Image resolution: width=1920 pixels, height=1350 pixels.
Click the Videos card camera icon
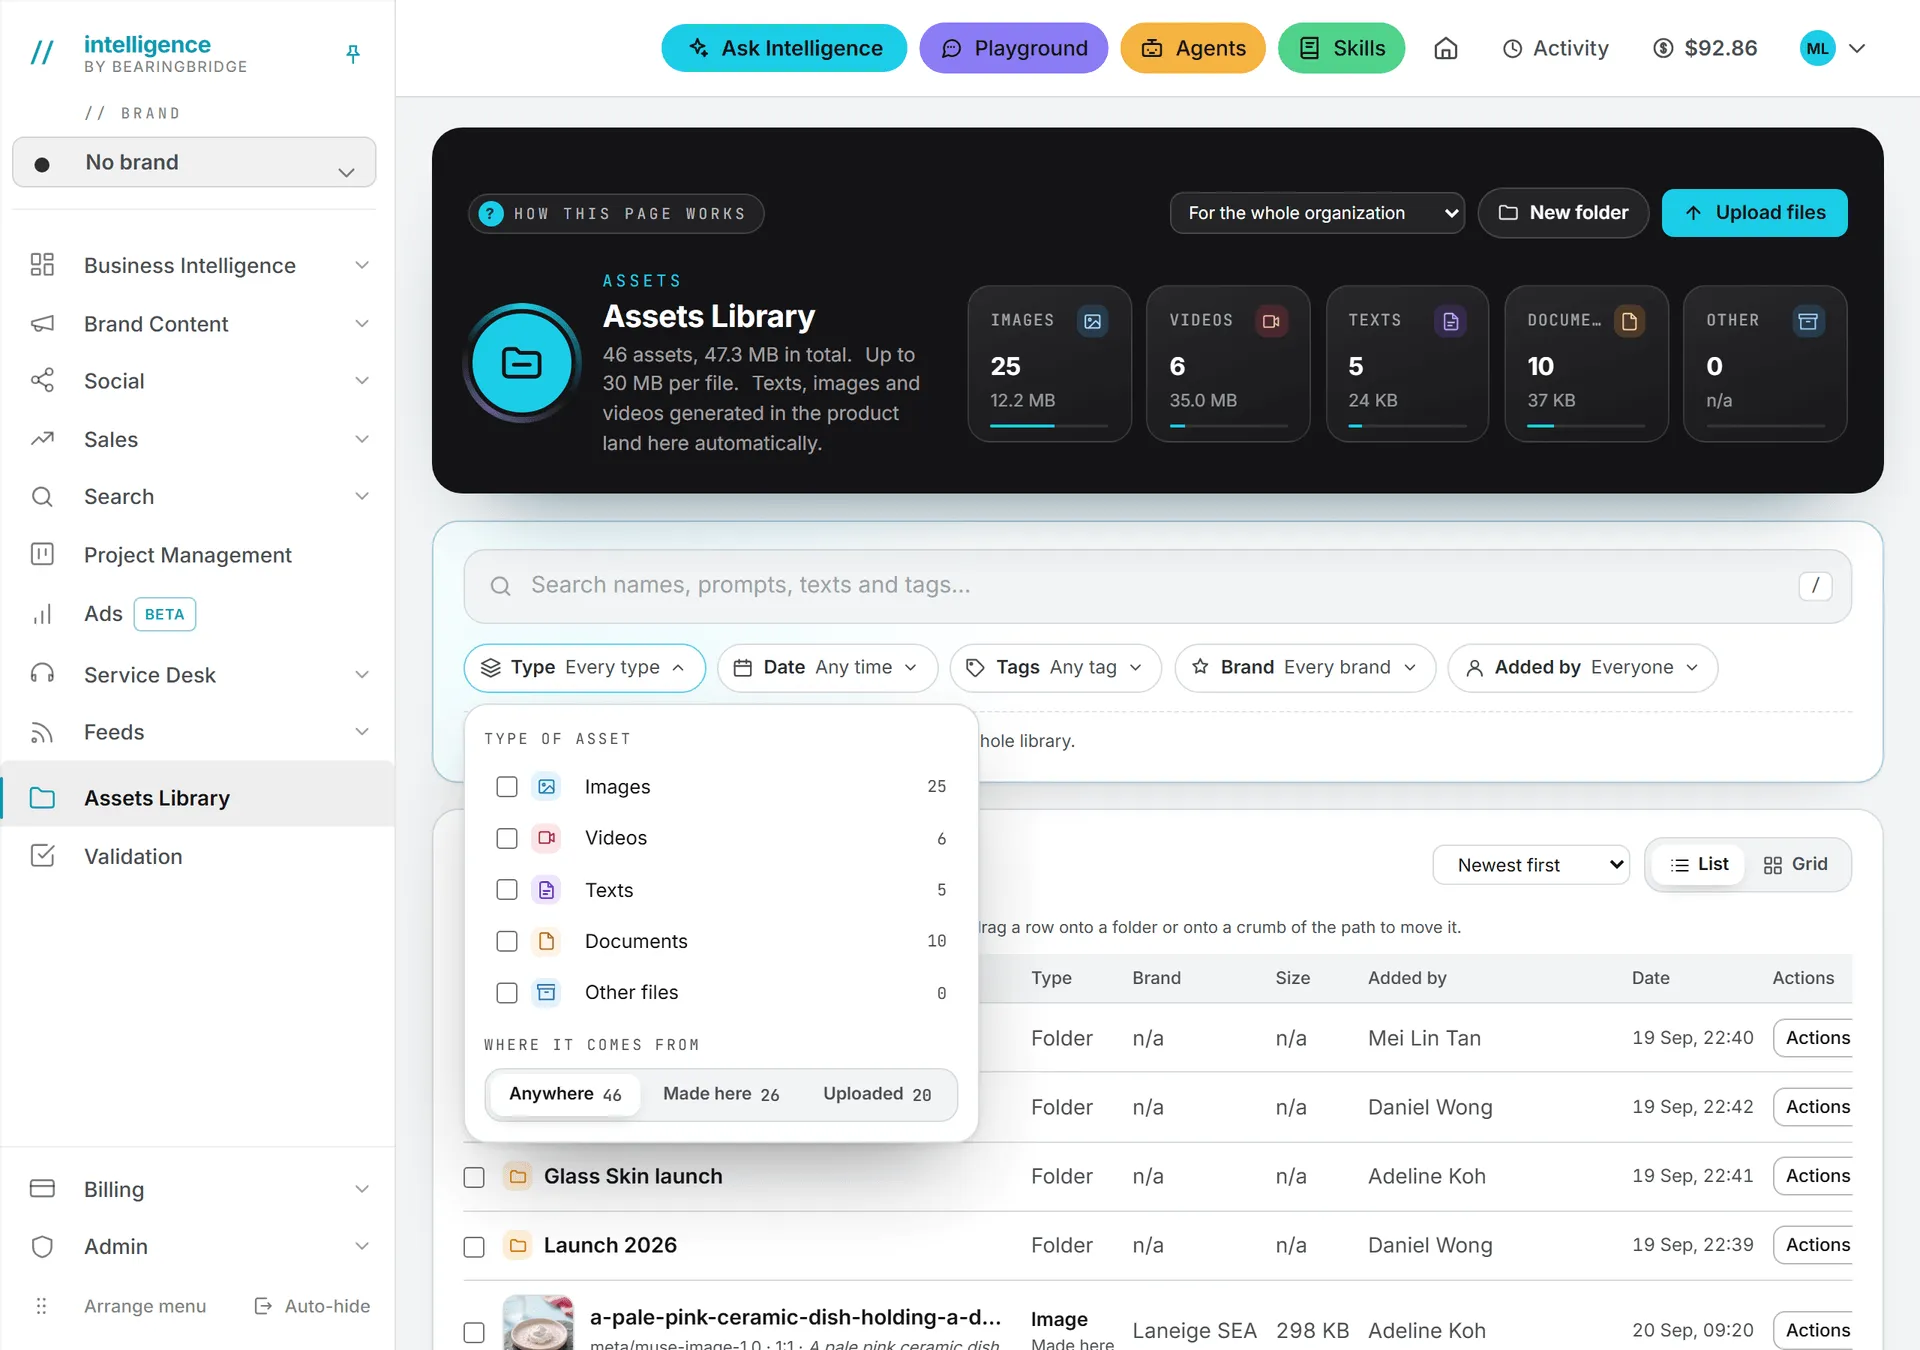[1271, 321]
